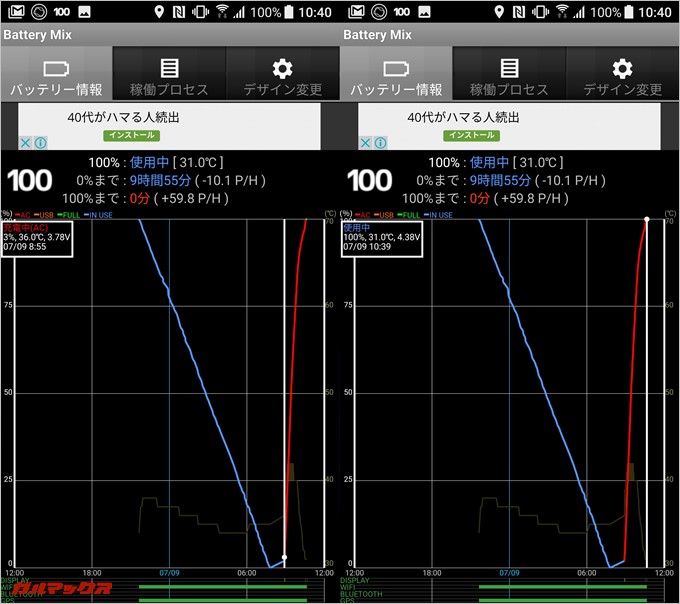The width and height of the screenshot is (680, 604).
Task: Open デザイン変更 gear tab in right phone screen
Action: (x=622, y=75)
